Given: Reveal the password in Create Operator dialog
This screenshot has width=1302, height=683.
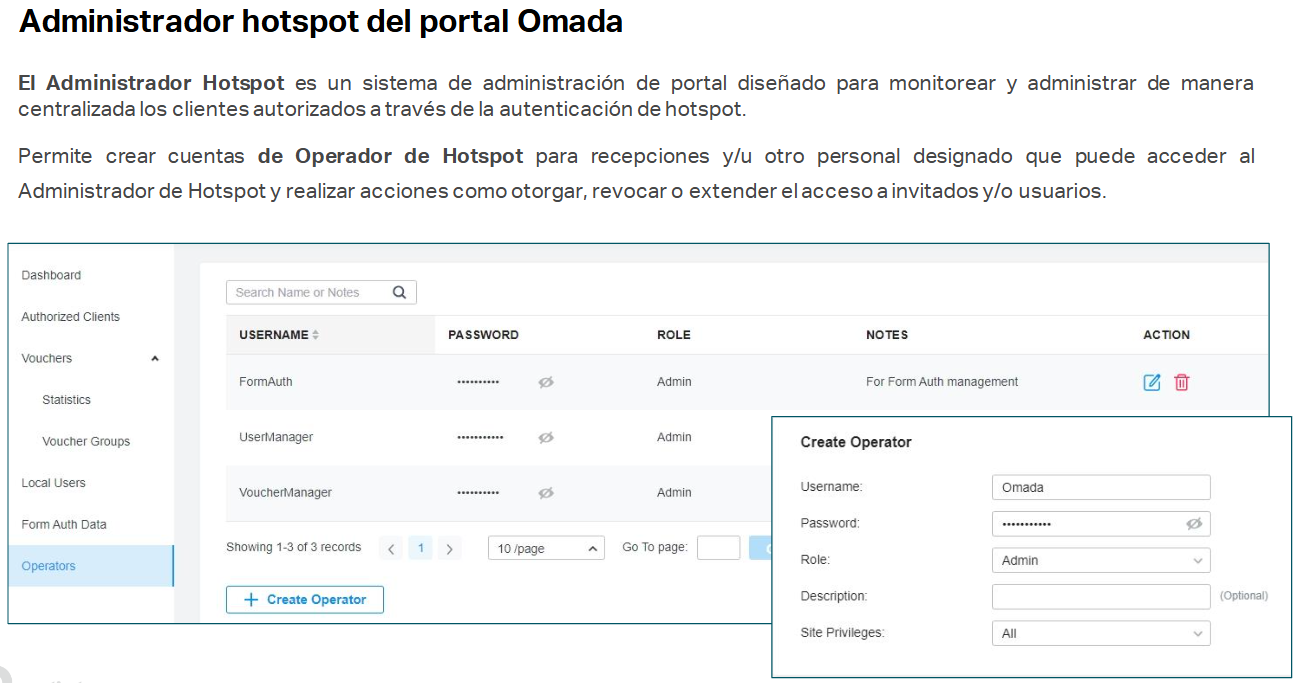Looking at the screenshot, I should coord(1196,523).
